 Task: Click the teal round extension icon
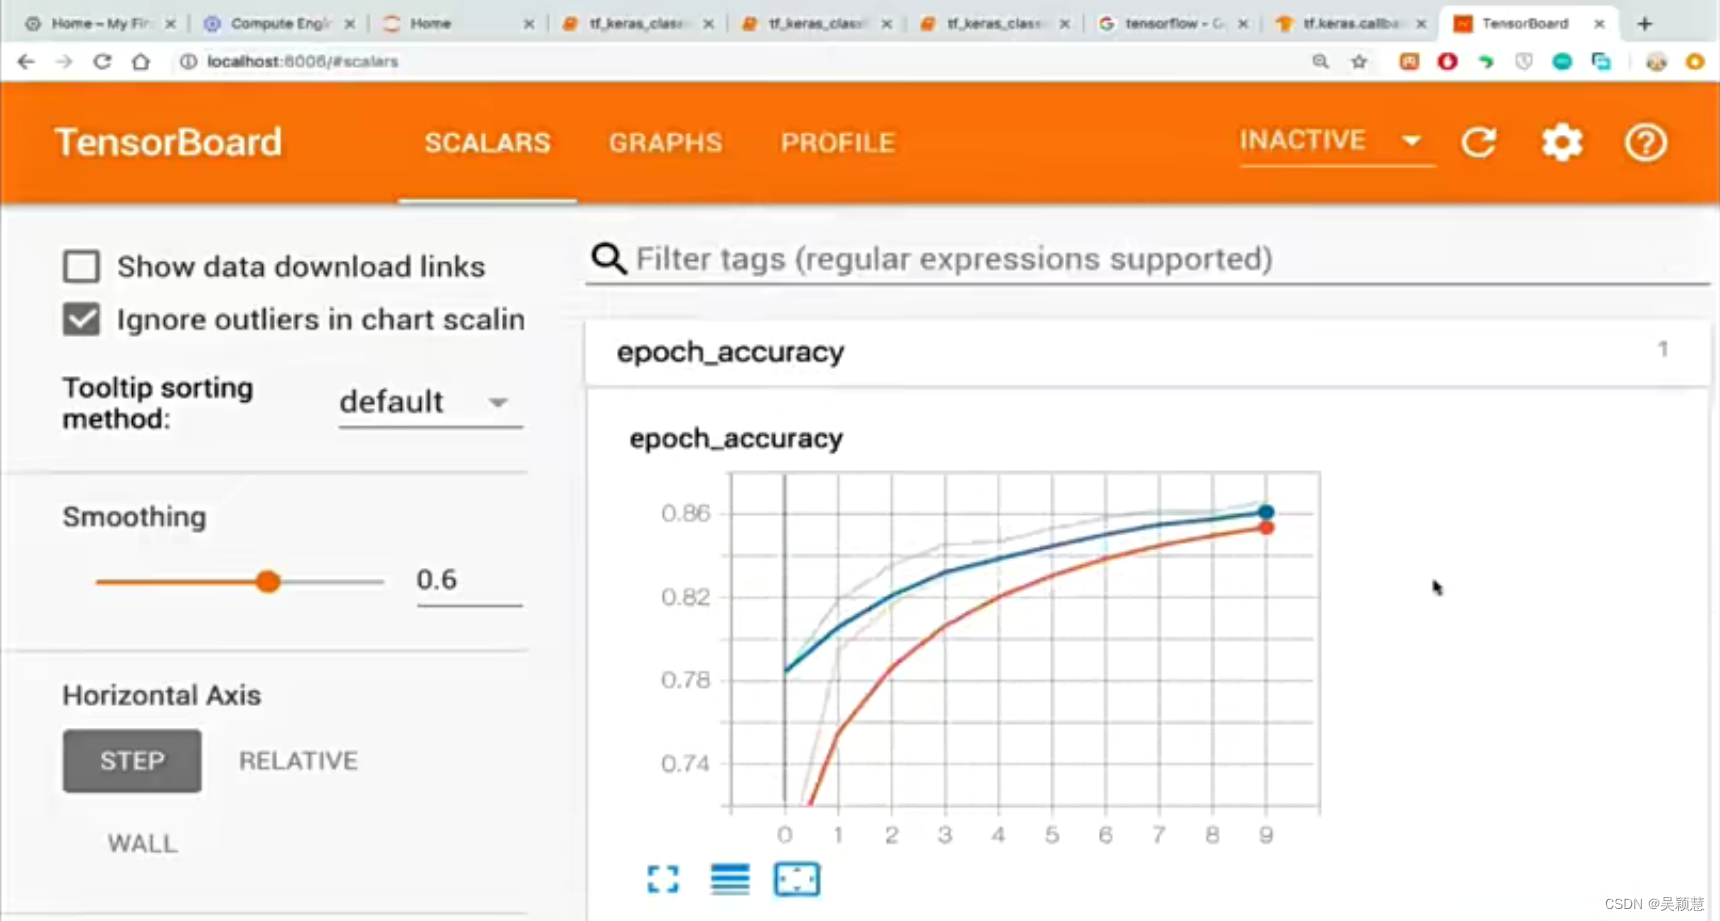[1562, 62]
